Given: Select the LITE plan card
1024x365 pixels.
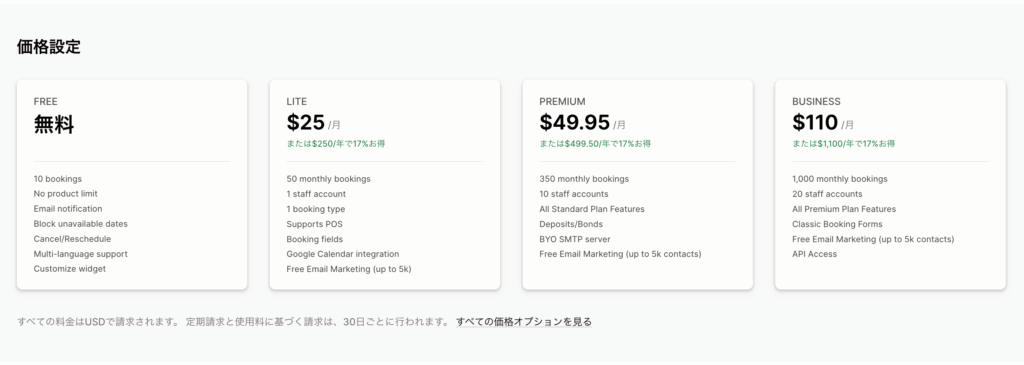Looking at the screenshot, I should point(385,185).
